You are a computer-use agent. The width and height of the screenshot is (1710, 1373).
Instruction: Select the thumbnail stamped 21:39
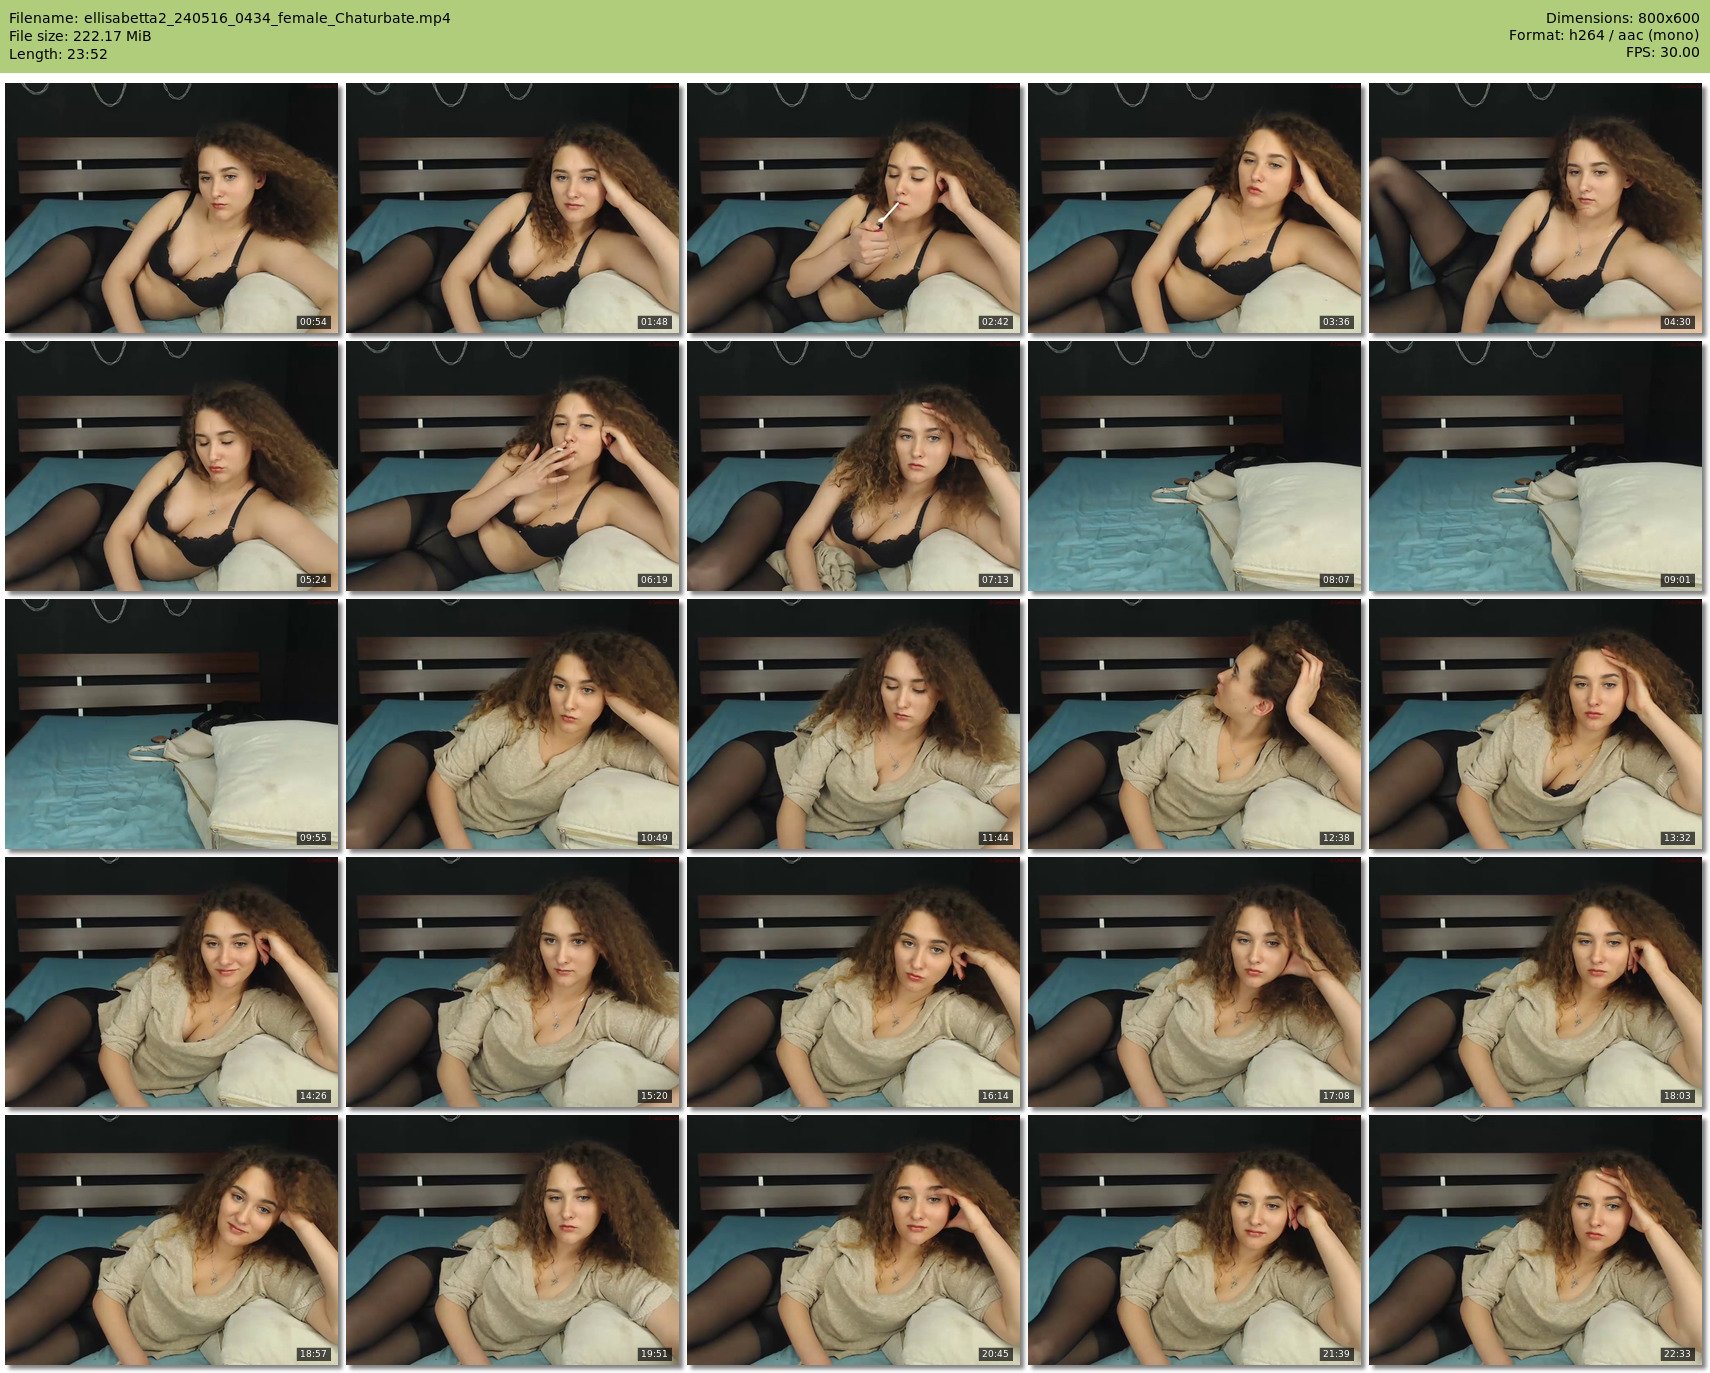click(1194, 1240)
